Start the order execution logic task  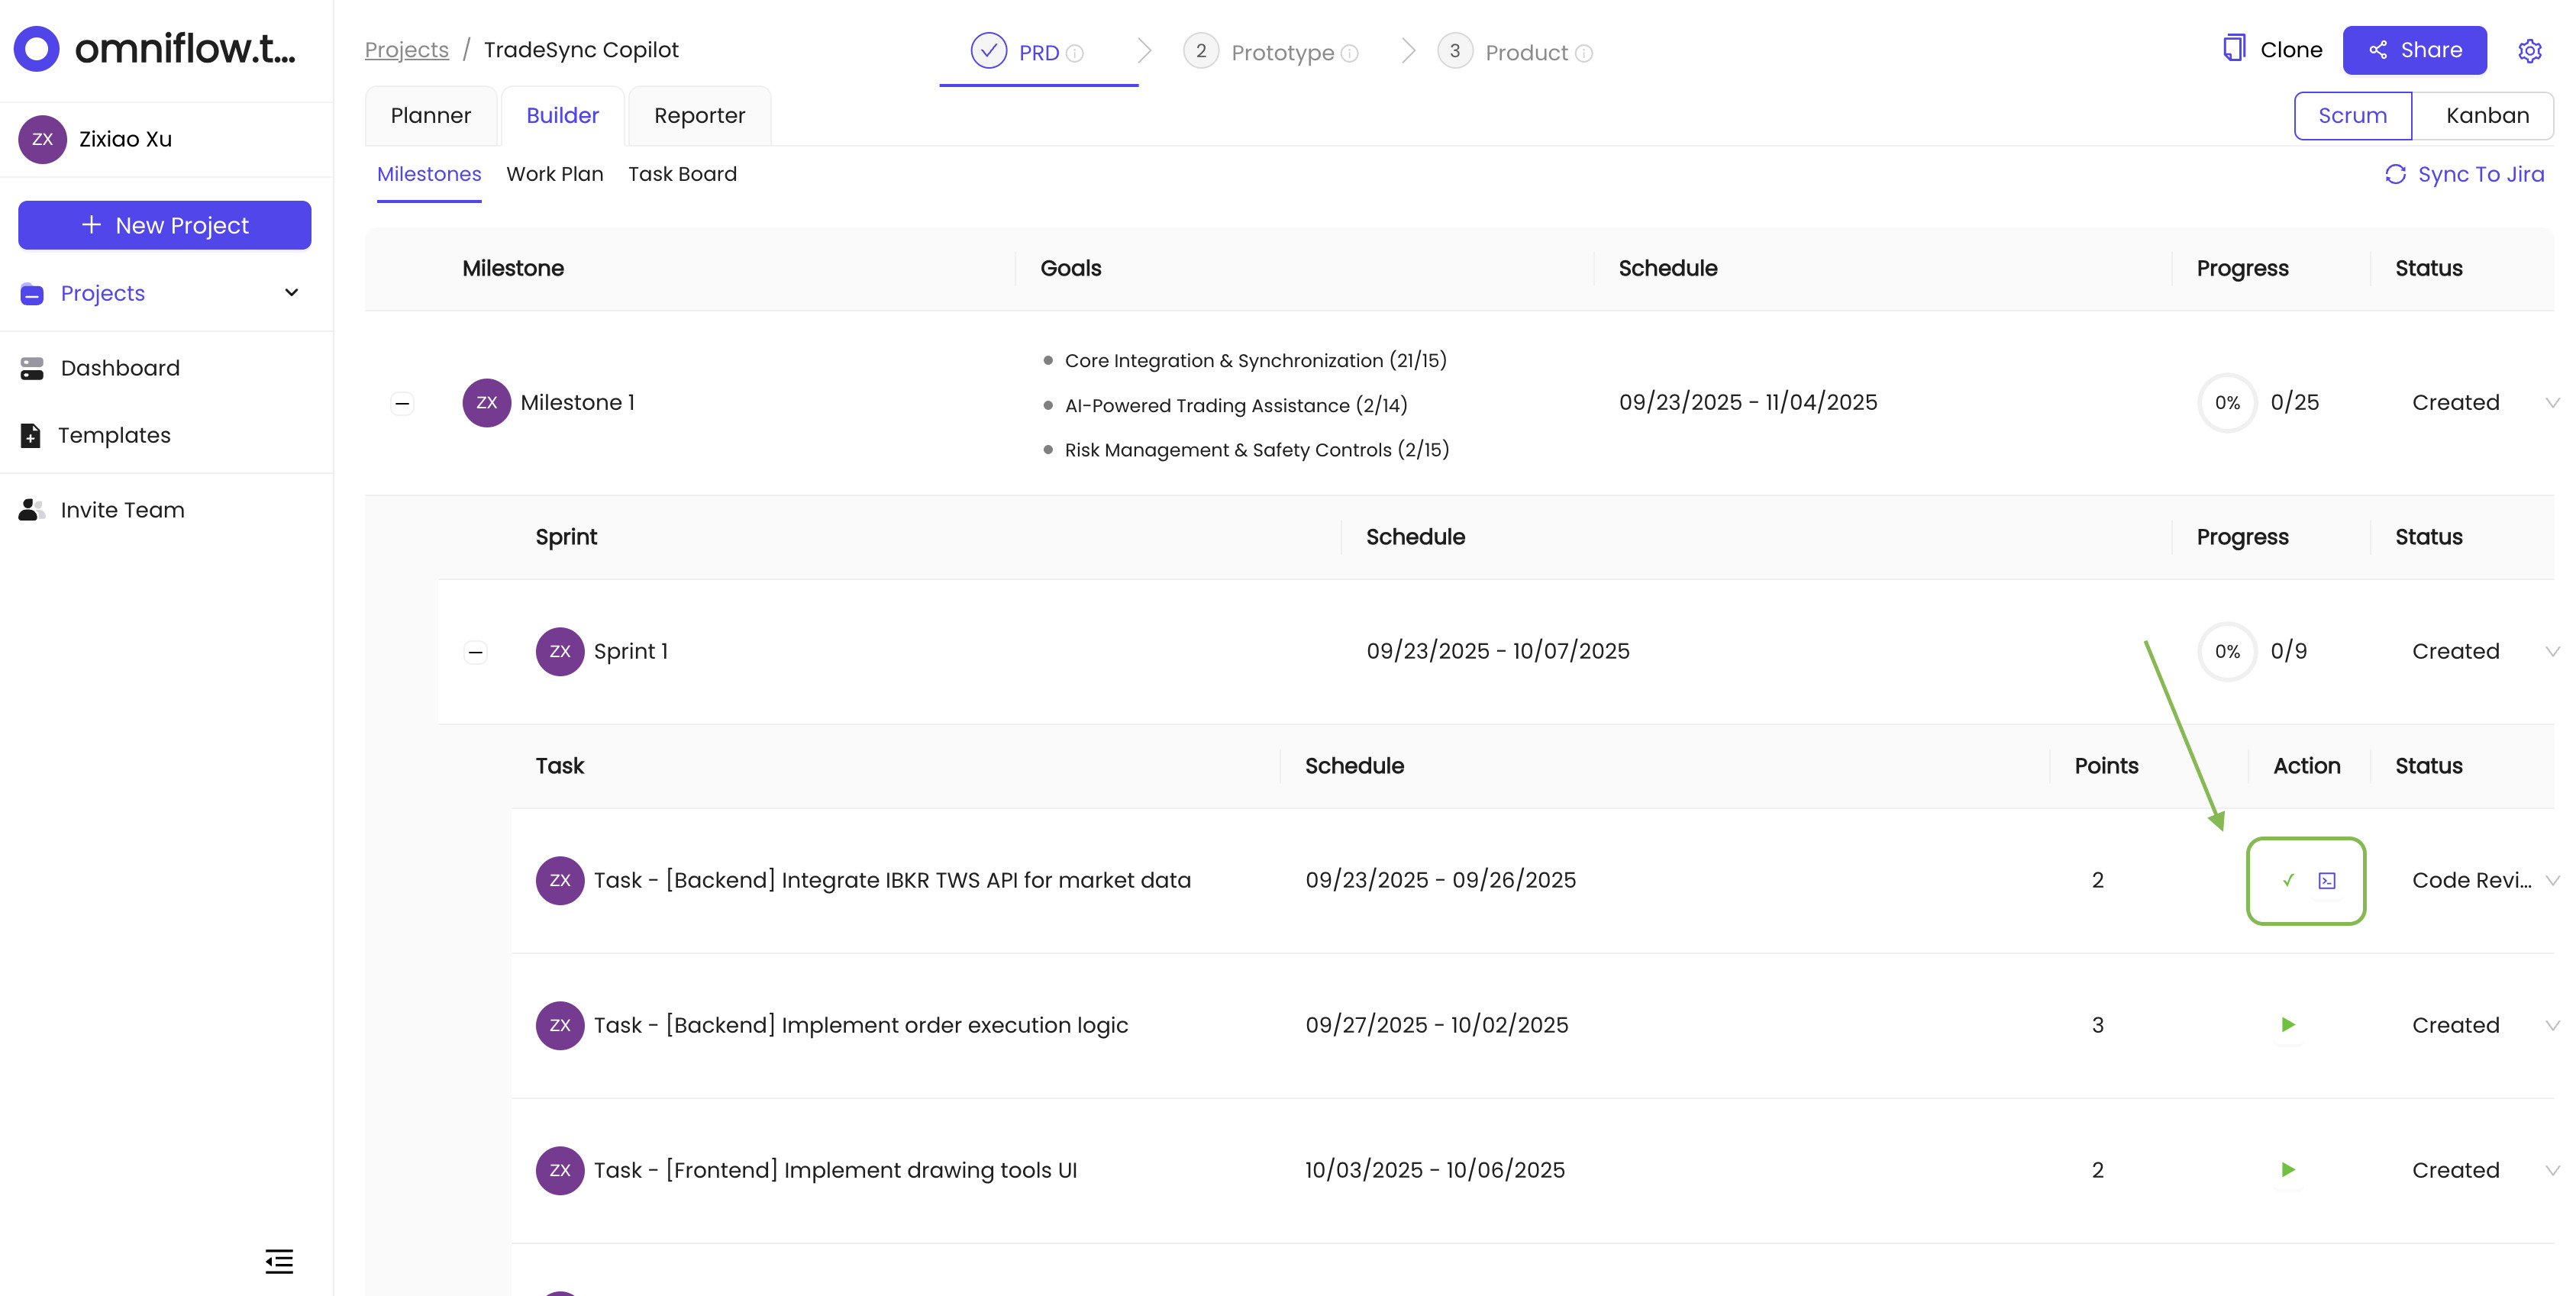pos(2288,1025)
